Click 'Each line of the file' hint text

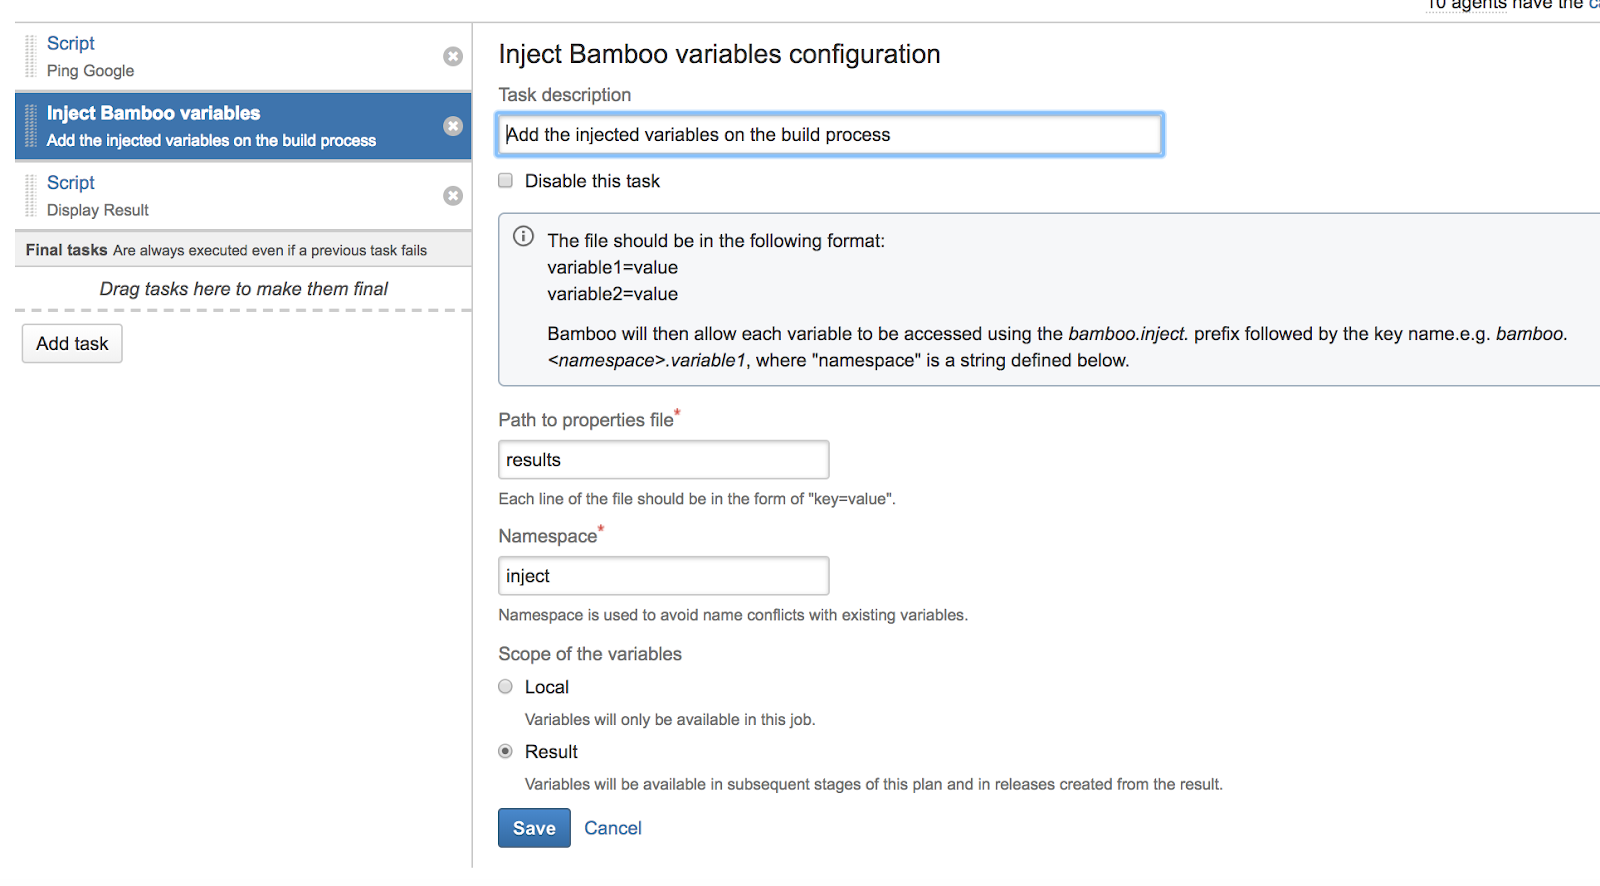click(697, 499)
